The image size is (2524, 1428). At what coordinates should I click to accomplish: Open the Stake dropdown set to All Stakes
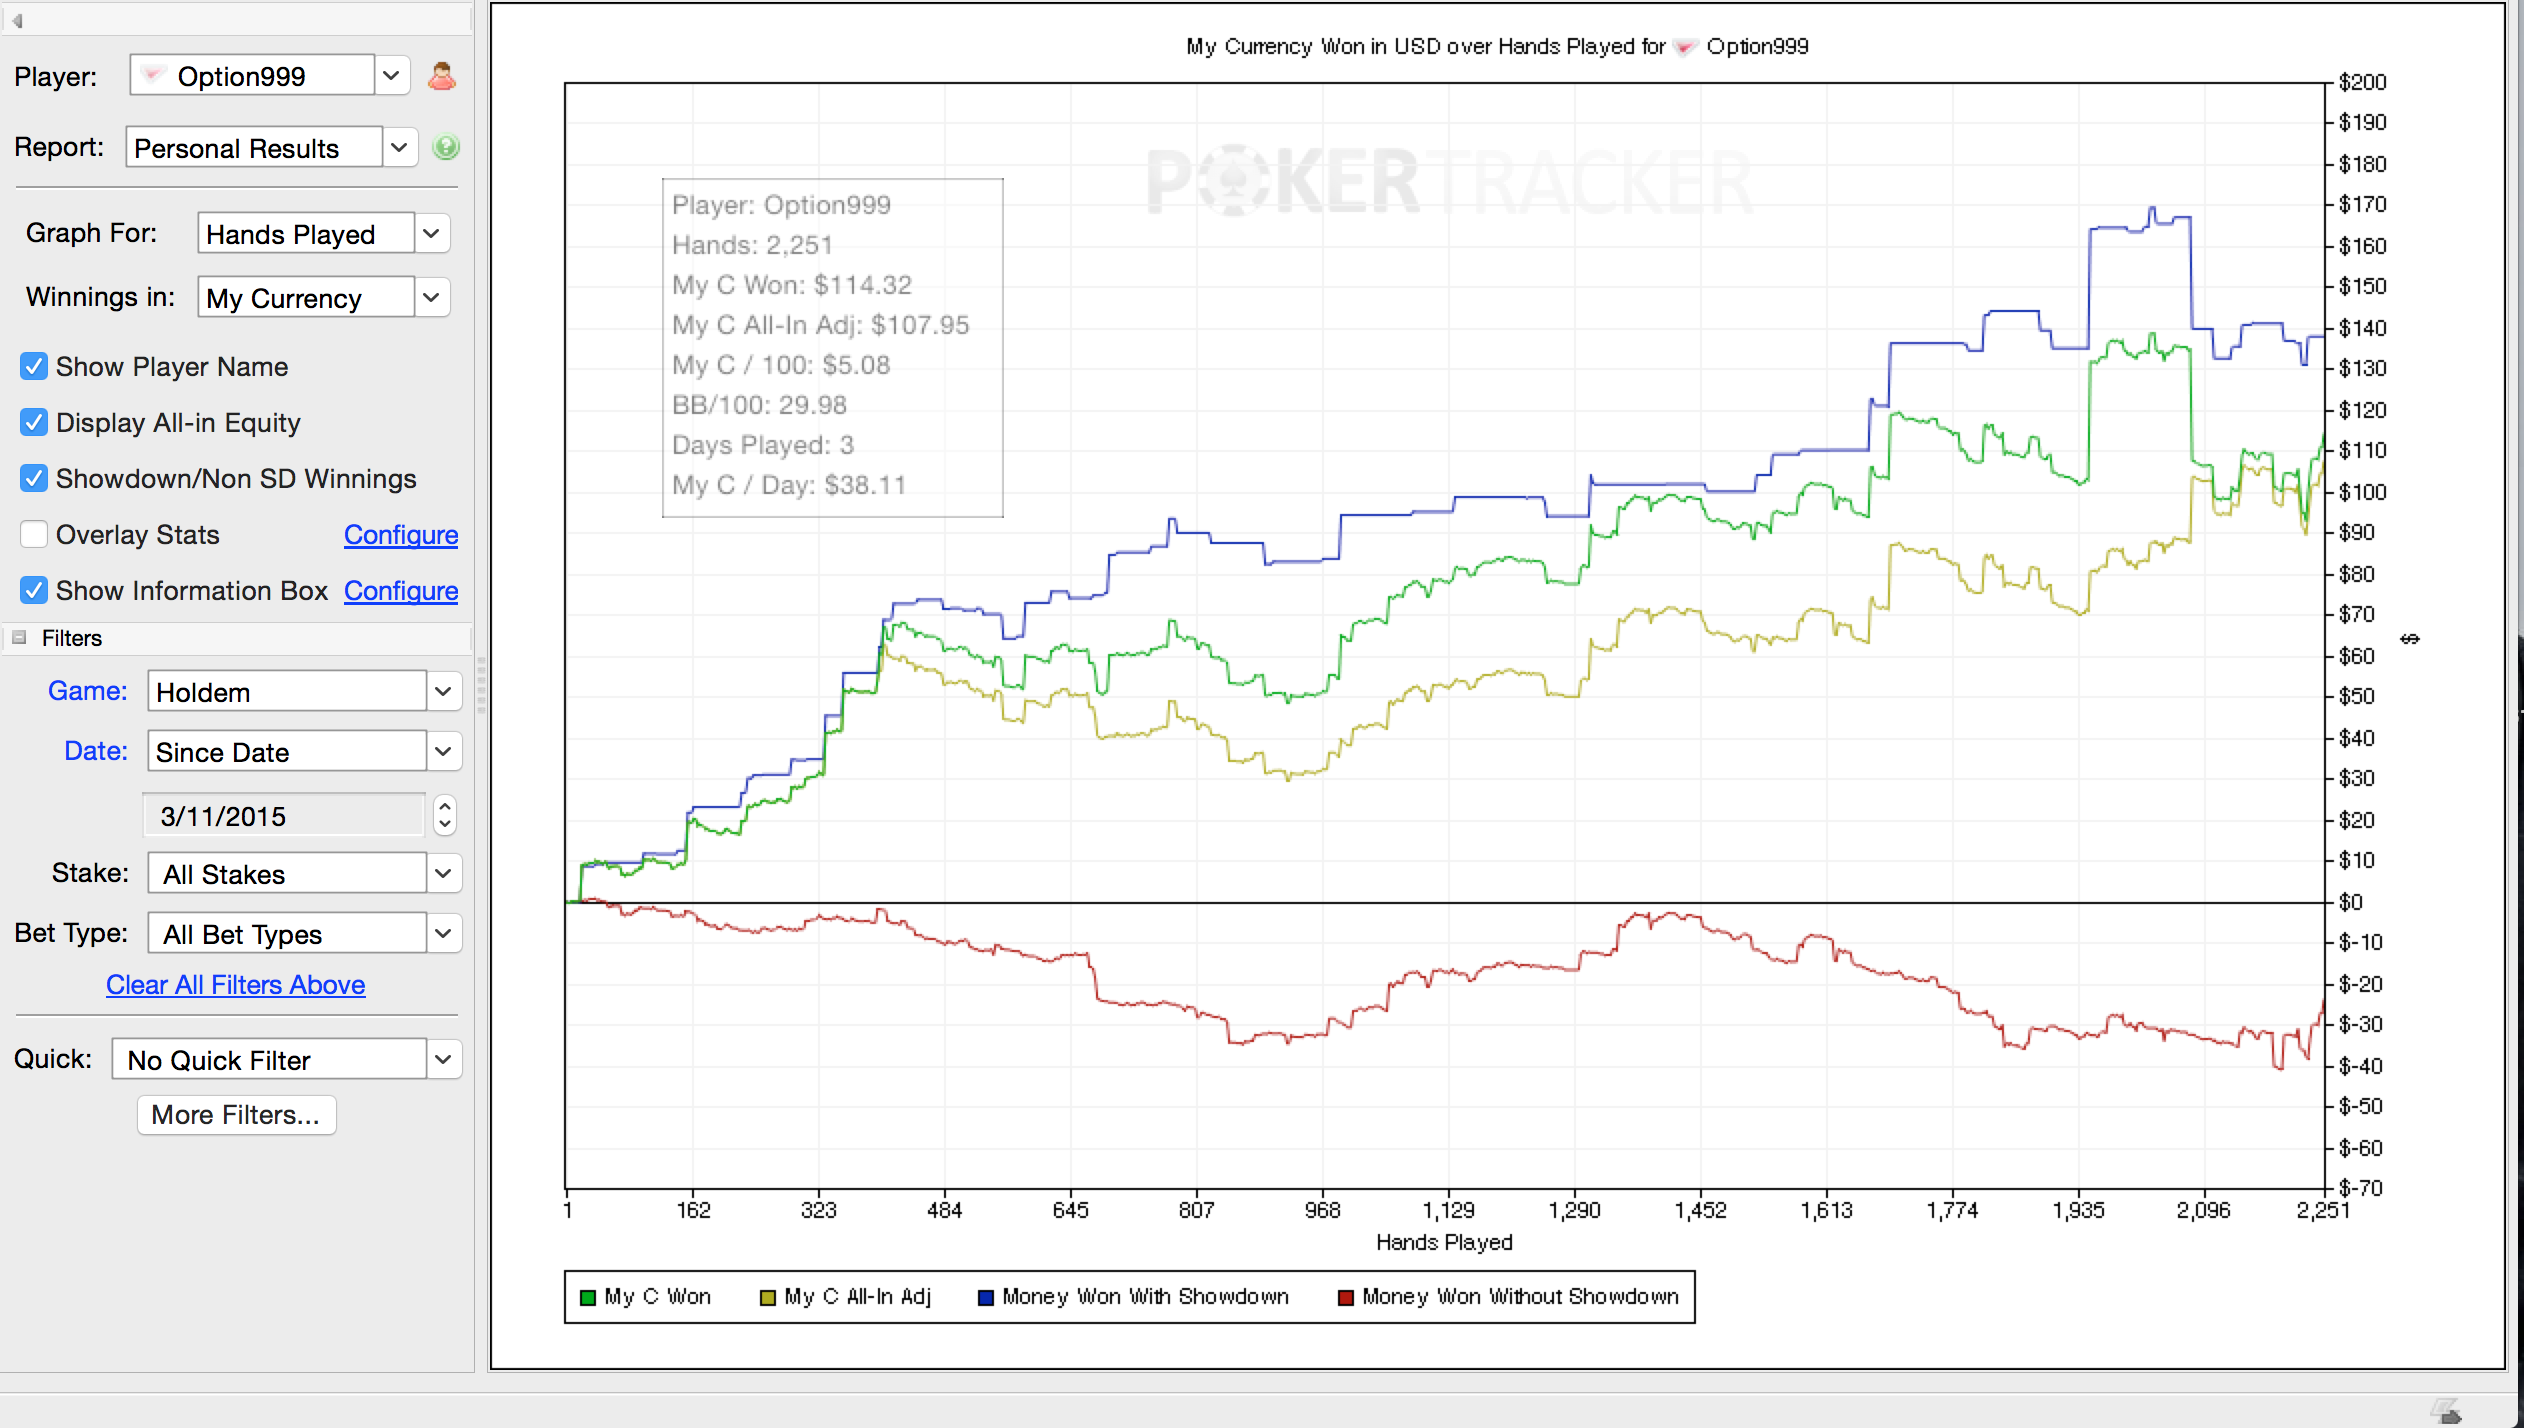point(443,874)
